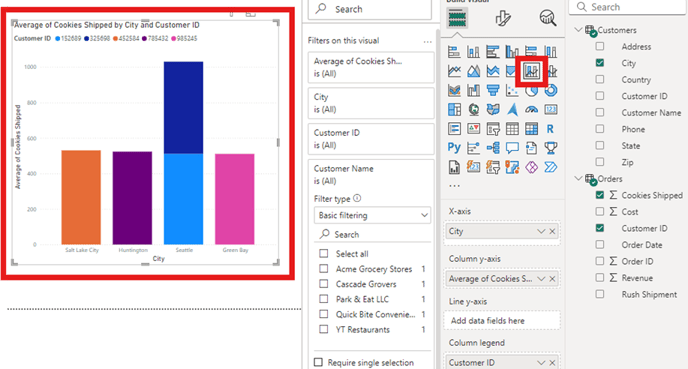
Task: Select the Scatter chart visual
Action: pos(512,90)
